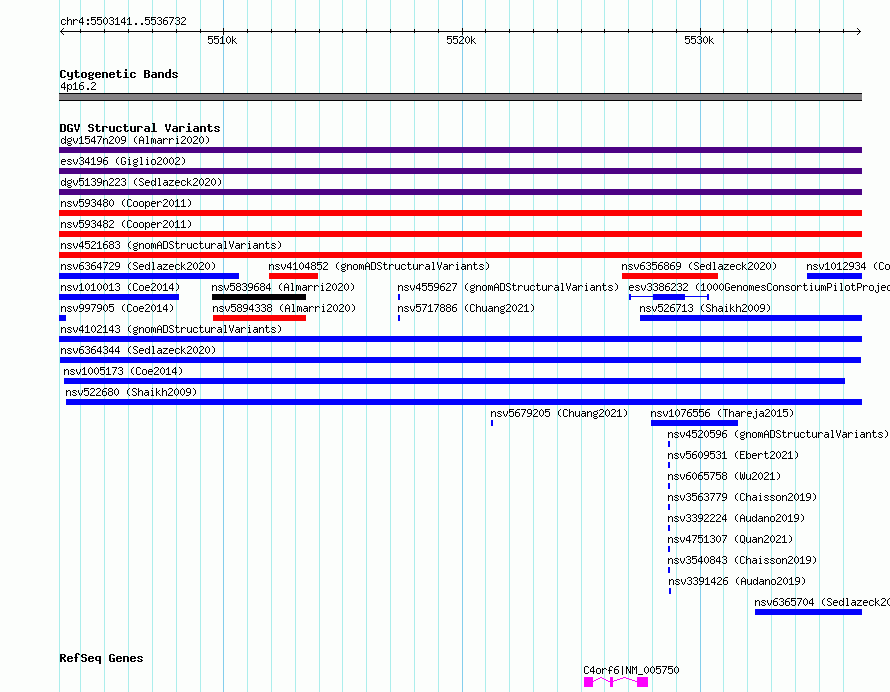Click the nsv6356869 (Sedlazeck2020) label

click(x=699, y=266)
